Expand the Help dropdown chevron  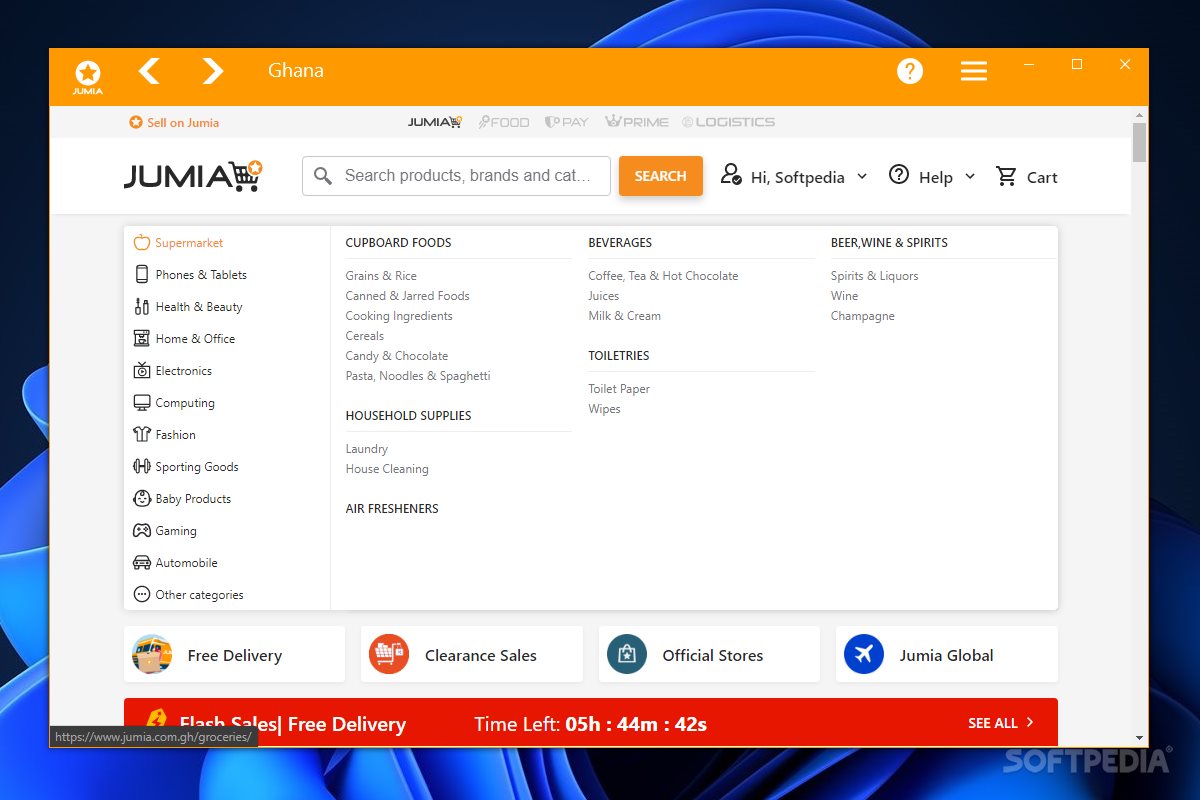[x=969, y=177]
